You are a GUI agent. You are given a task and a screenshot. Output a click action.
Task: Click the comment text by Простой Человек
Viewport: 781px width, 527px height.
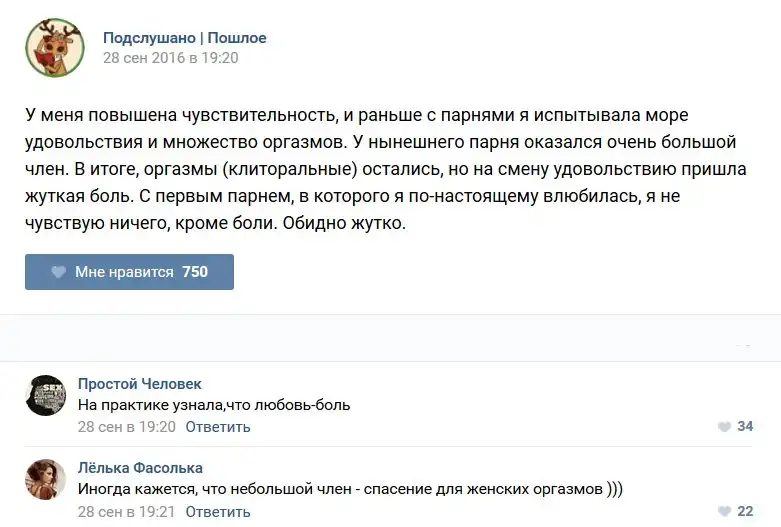click(214, 405)
